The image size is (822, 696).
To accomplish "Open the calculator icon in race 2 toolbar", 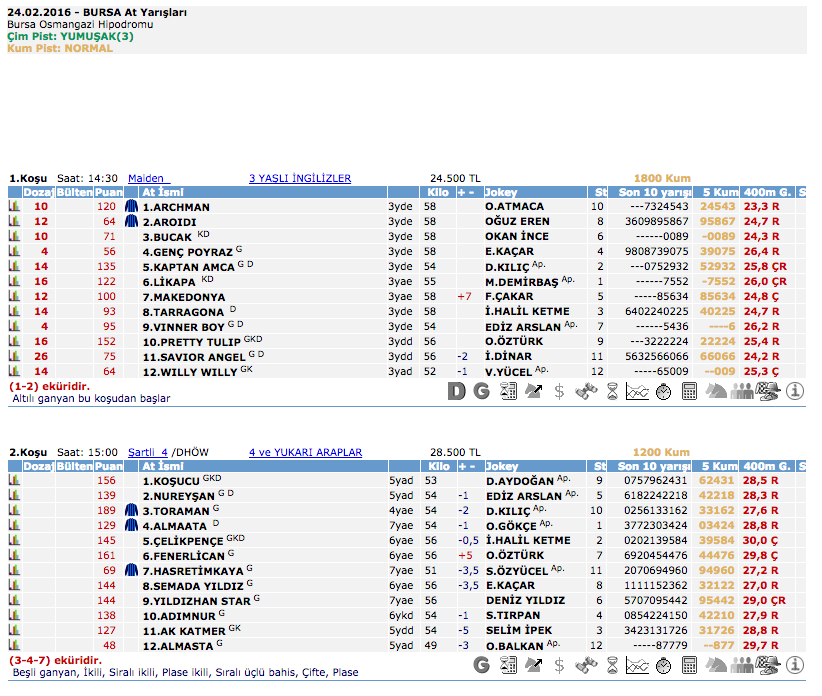I will tap(690, 665).
